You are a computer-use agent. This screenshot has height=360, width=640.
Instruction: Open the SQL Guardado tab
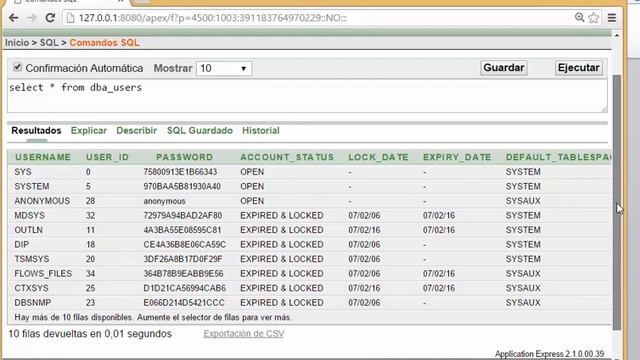click(x=200, y=131)
